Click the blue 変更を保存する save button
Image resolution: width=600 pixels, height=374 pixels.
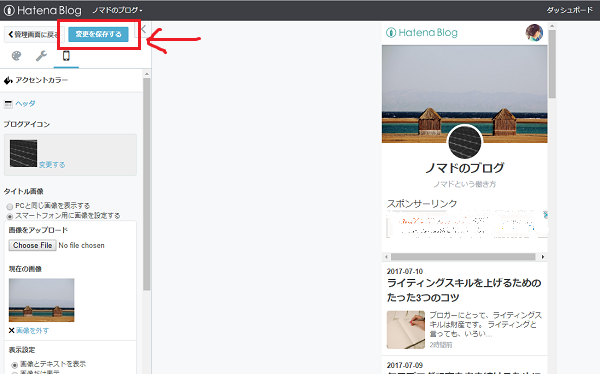pos(98,34)
